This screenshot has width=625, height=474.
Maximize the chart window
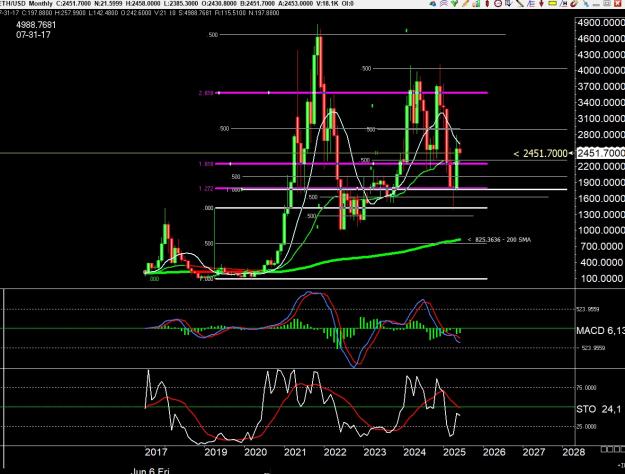[607, 3]
